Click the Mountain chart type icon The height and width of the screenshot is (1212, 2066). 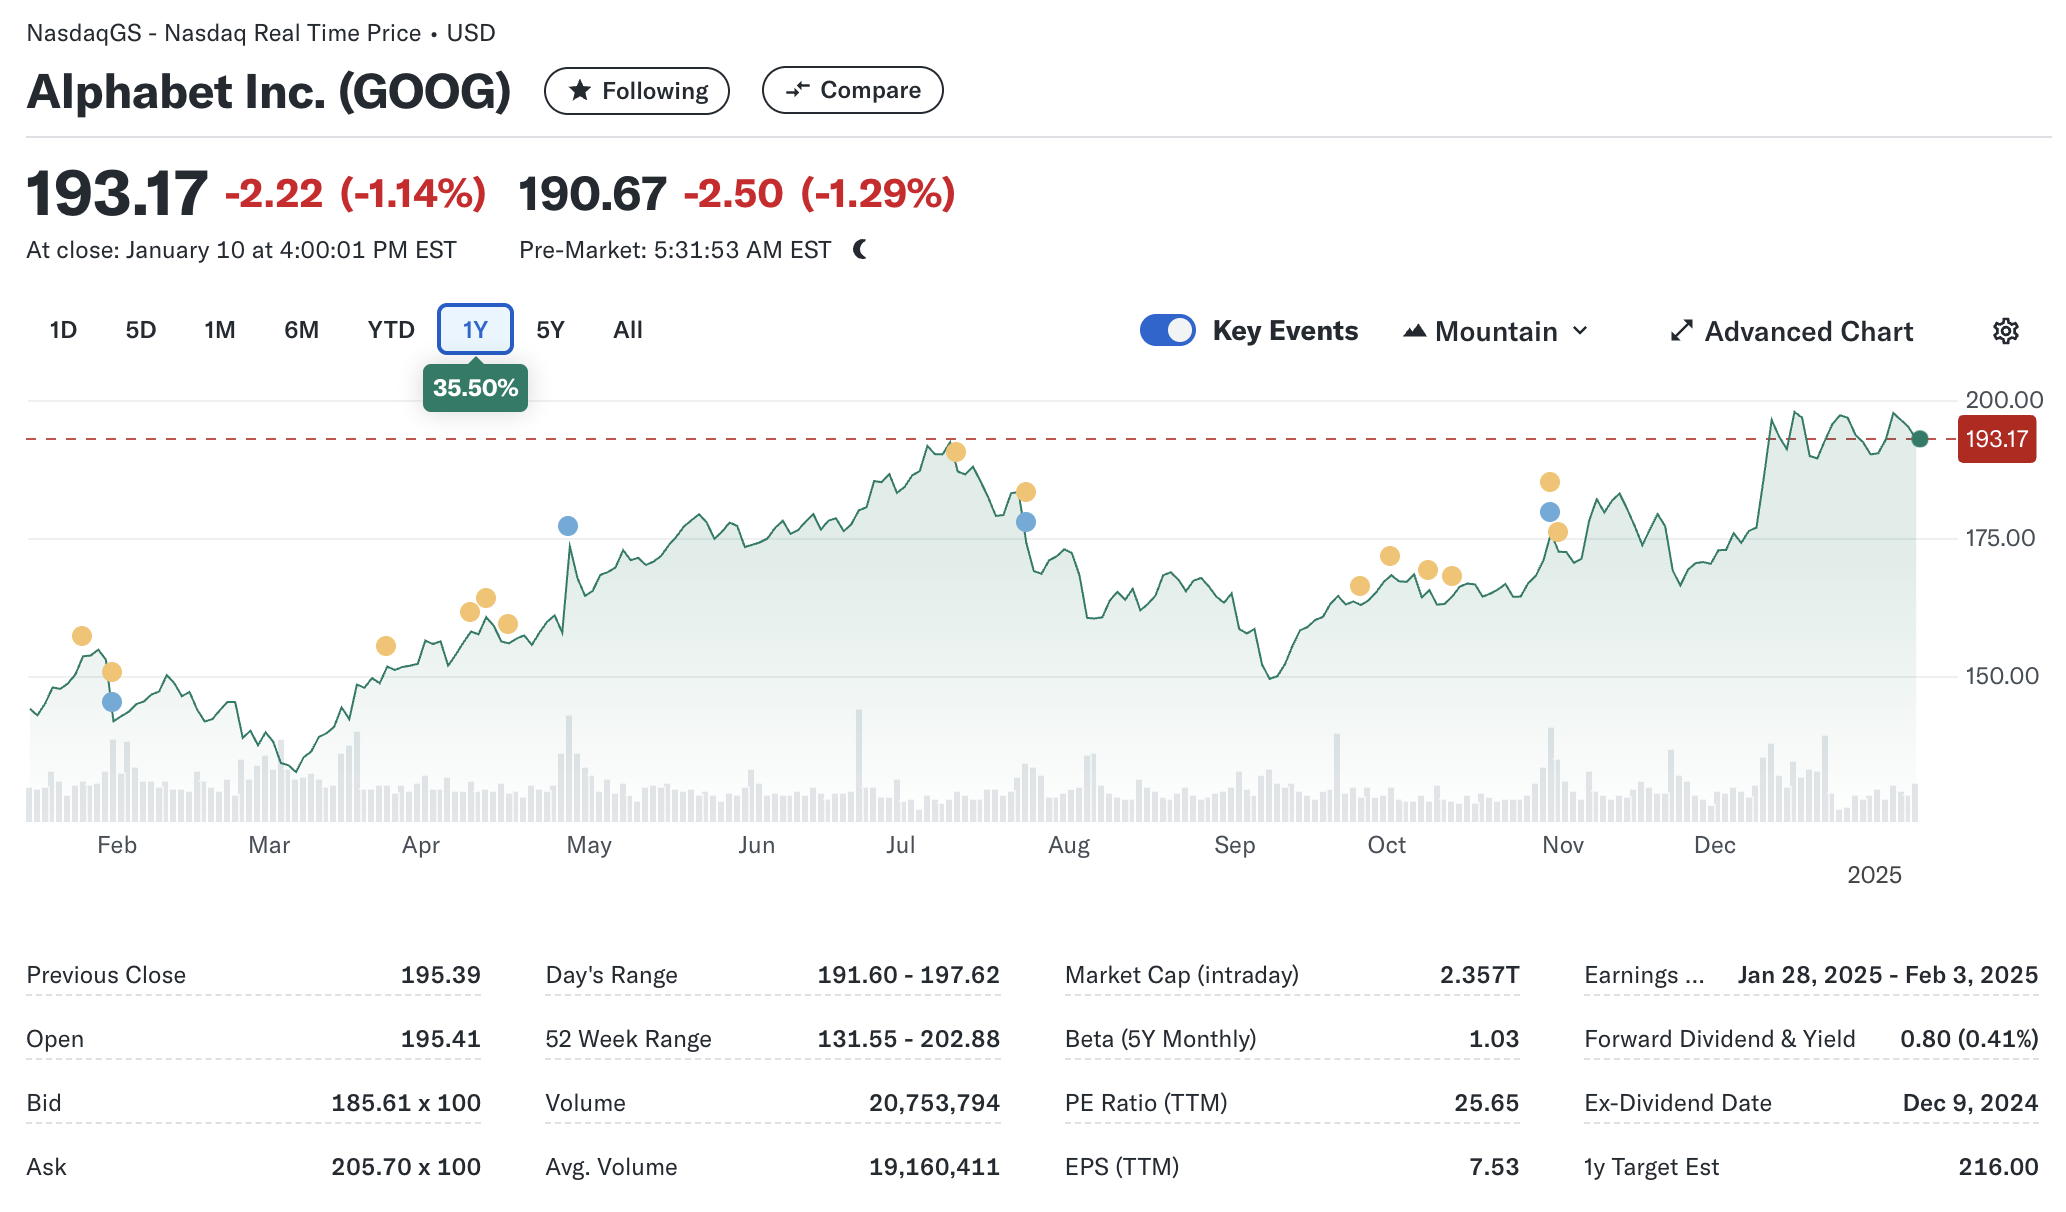1414,331
